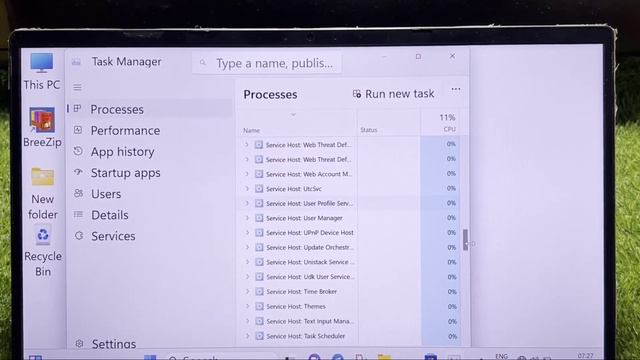Image resolution: width=640 pixels, height=360 pixels.
Task: Expand Service Host: Themes row
Action: click(247, 306)
